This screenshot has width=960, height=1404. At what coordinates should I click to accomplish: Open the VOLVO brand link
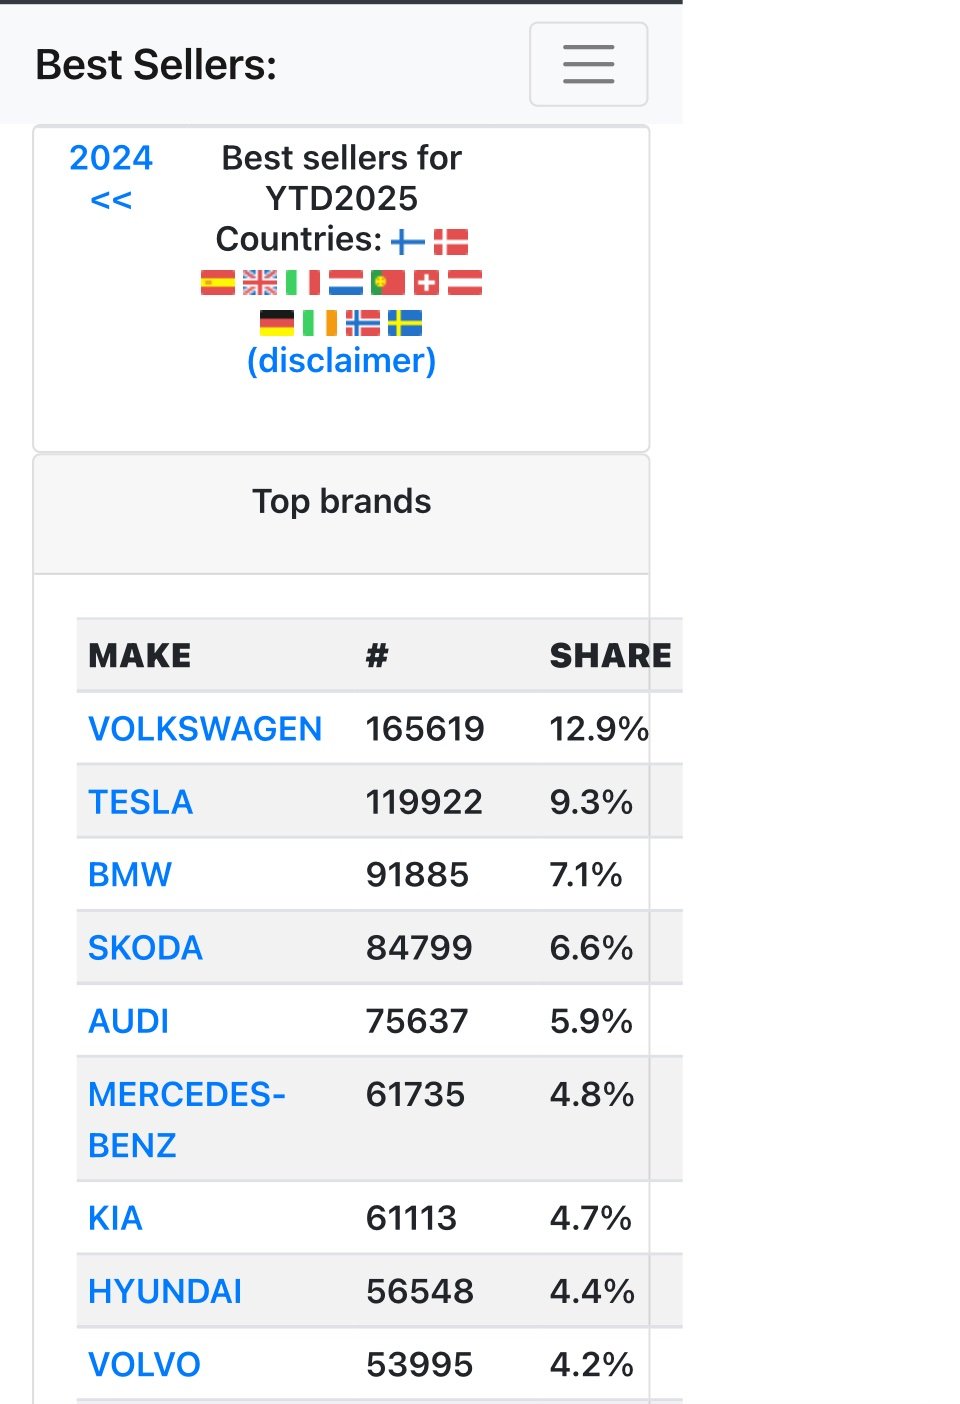(x=144, y=1364)
